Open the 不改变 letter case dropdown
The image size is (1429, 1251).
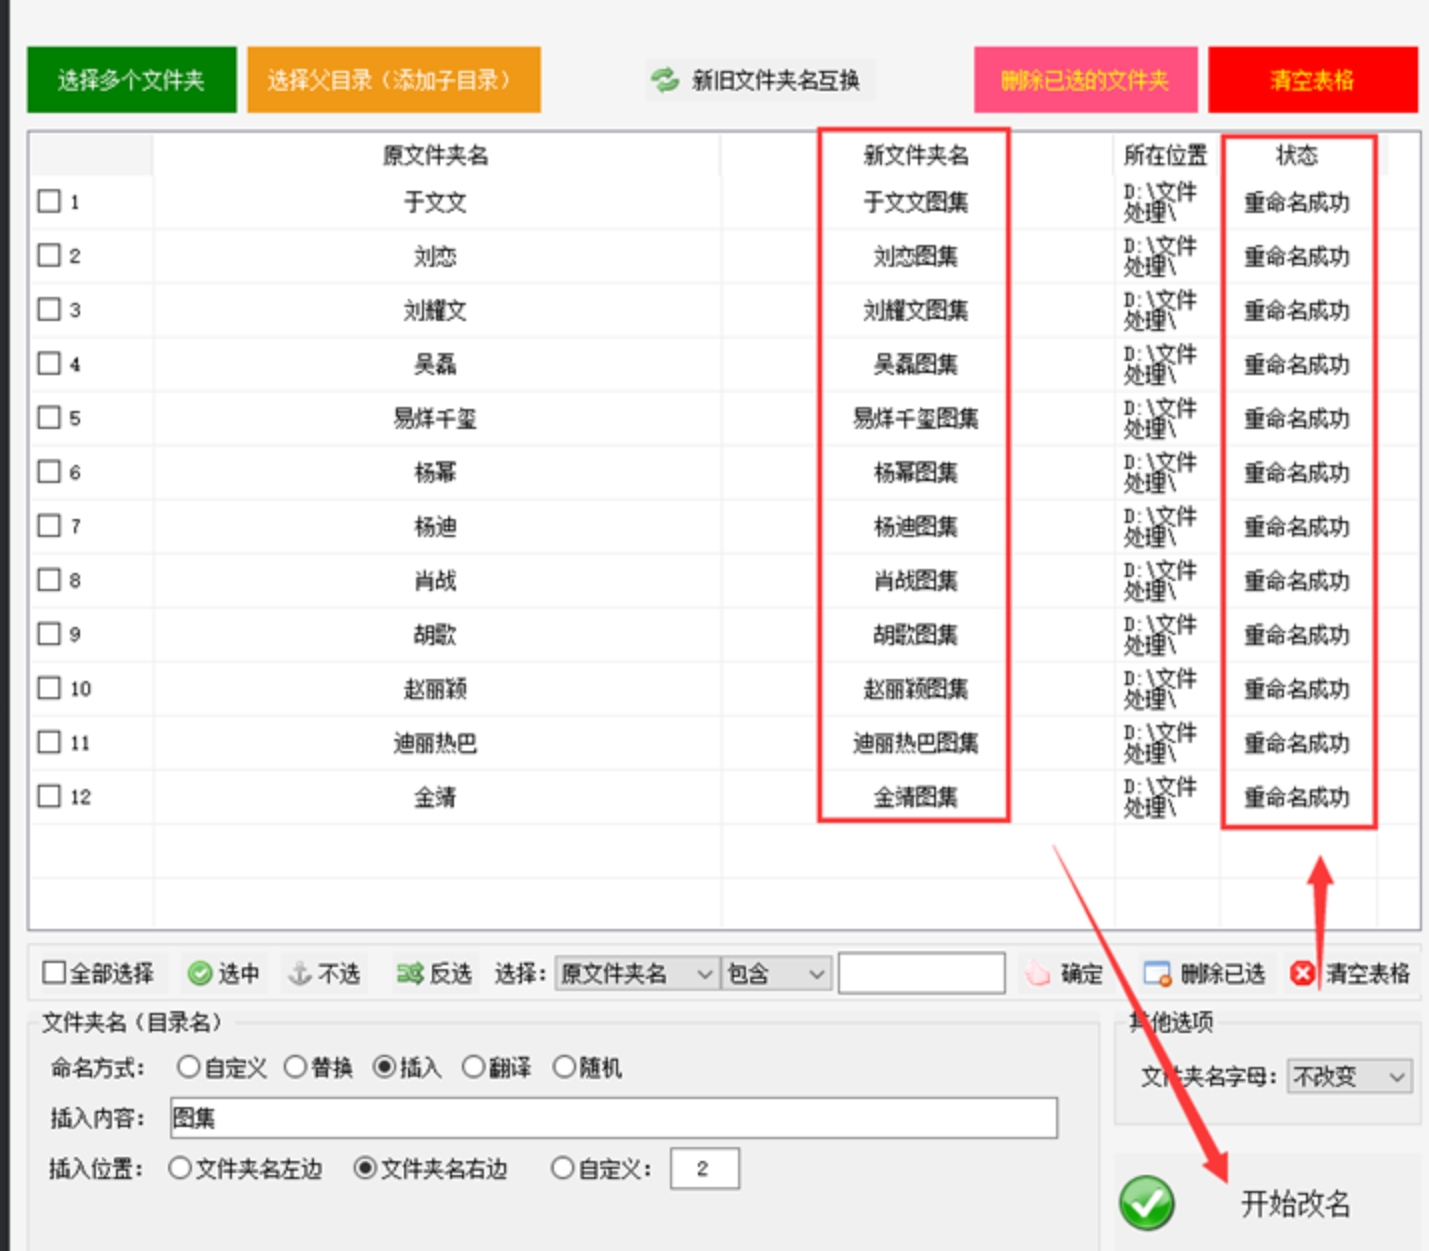point(1350,1077)
